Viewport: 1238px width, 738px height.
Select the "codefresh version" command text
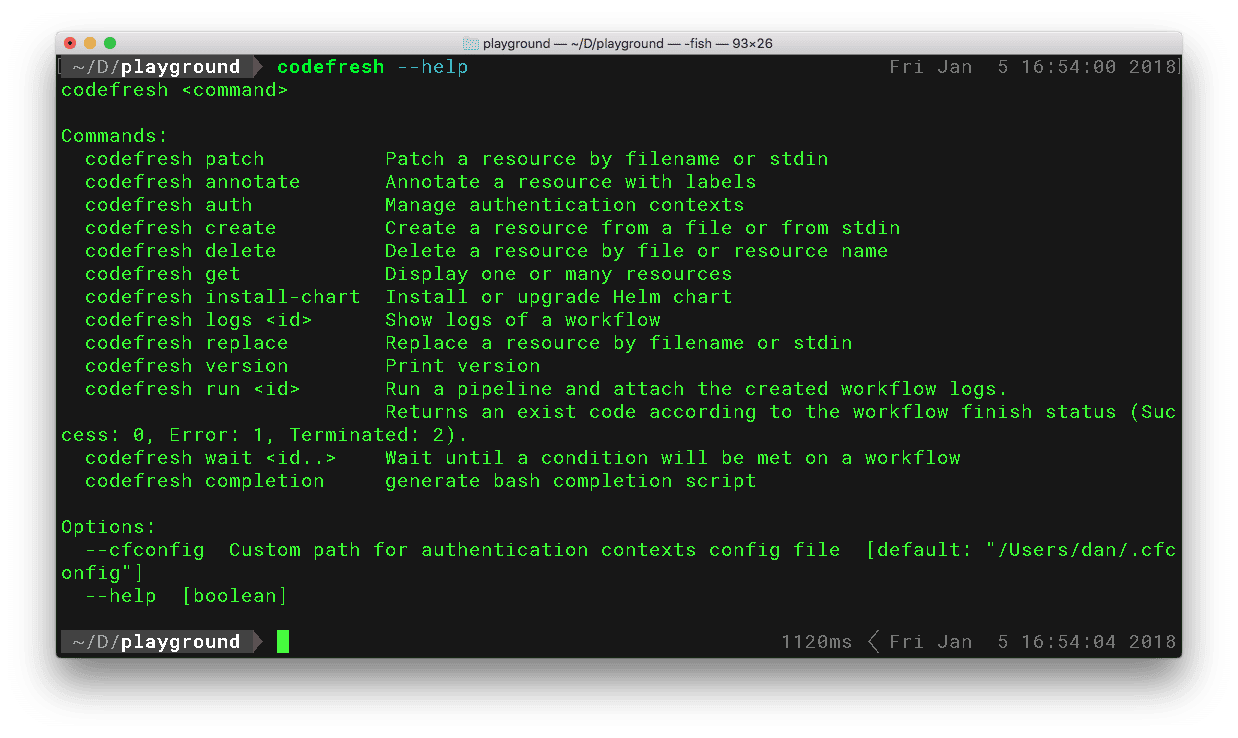coord(187,366)
